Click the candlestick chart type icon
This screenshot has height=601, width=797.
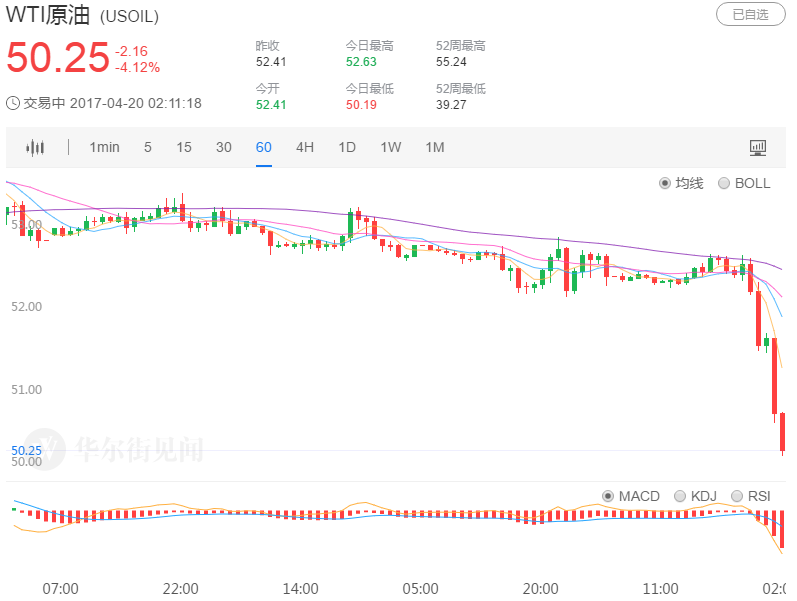[36, 148]
